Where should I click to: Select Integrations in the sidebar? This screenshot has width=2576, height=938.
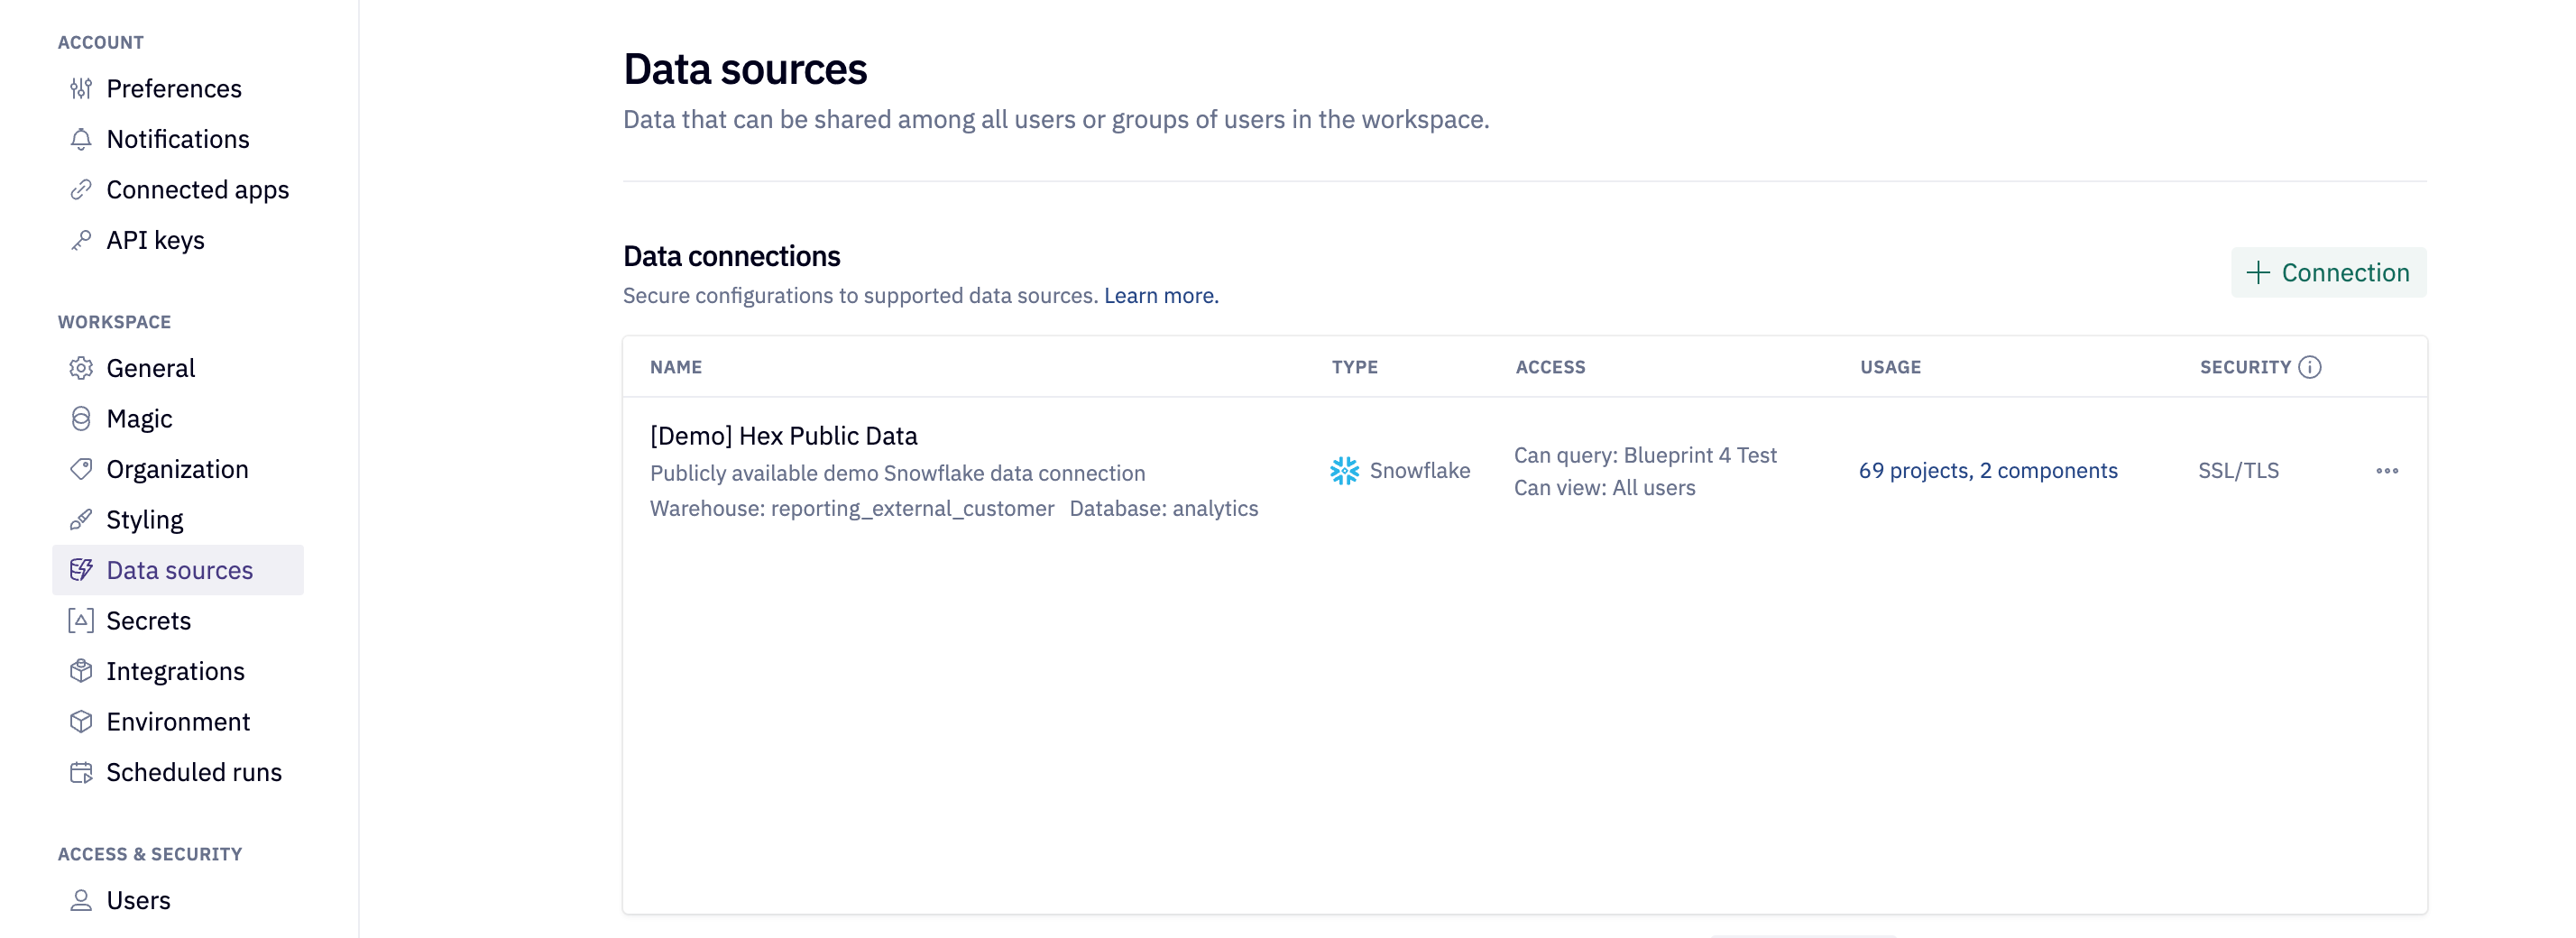[x=175, y=671]
